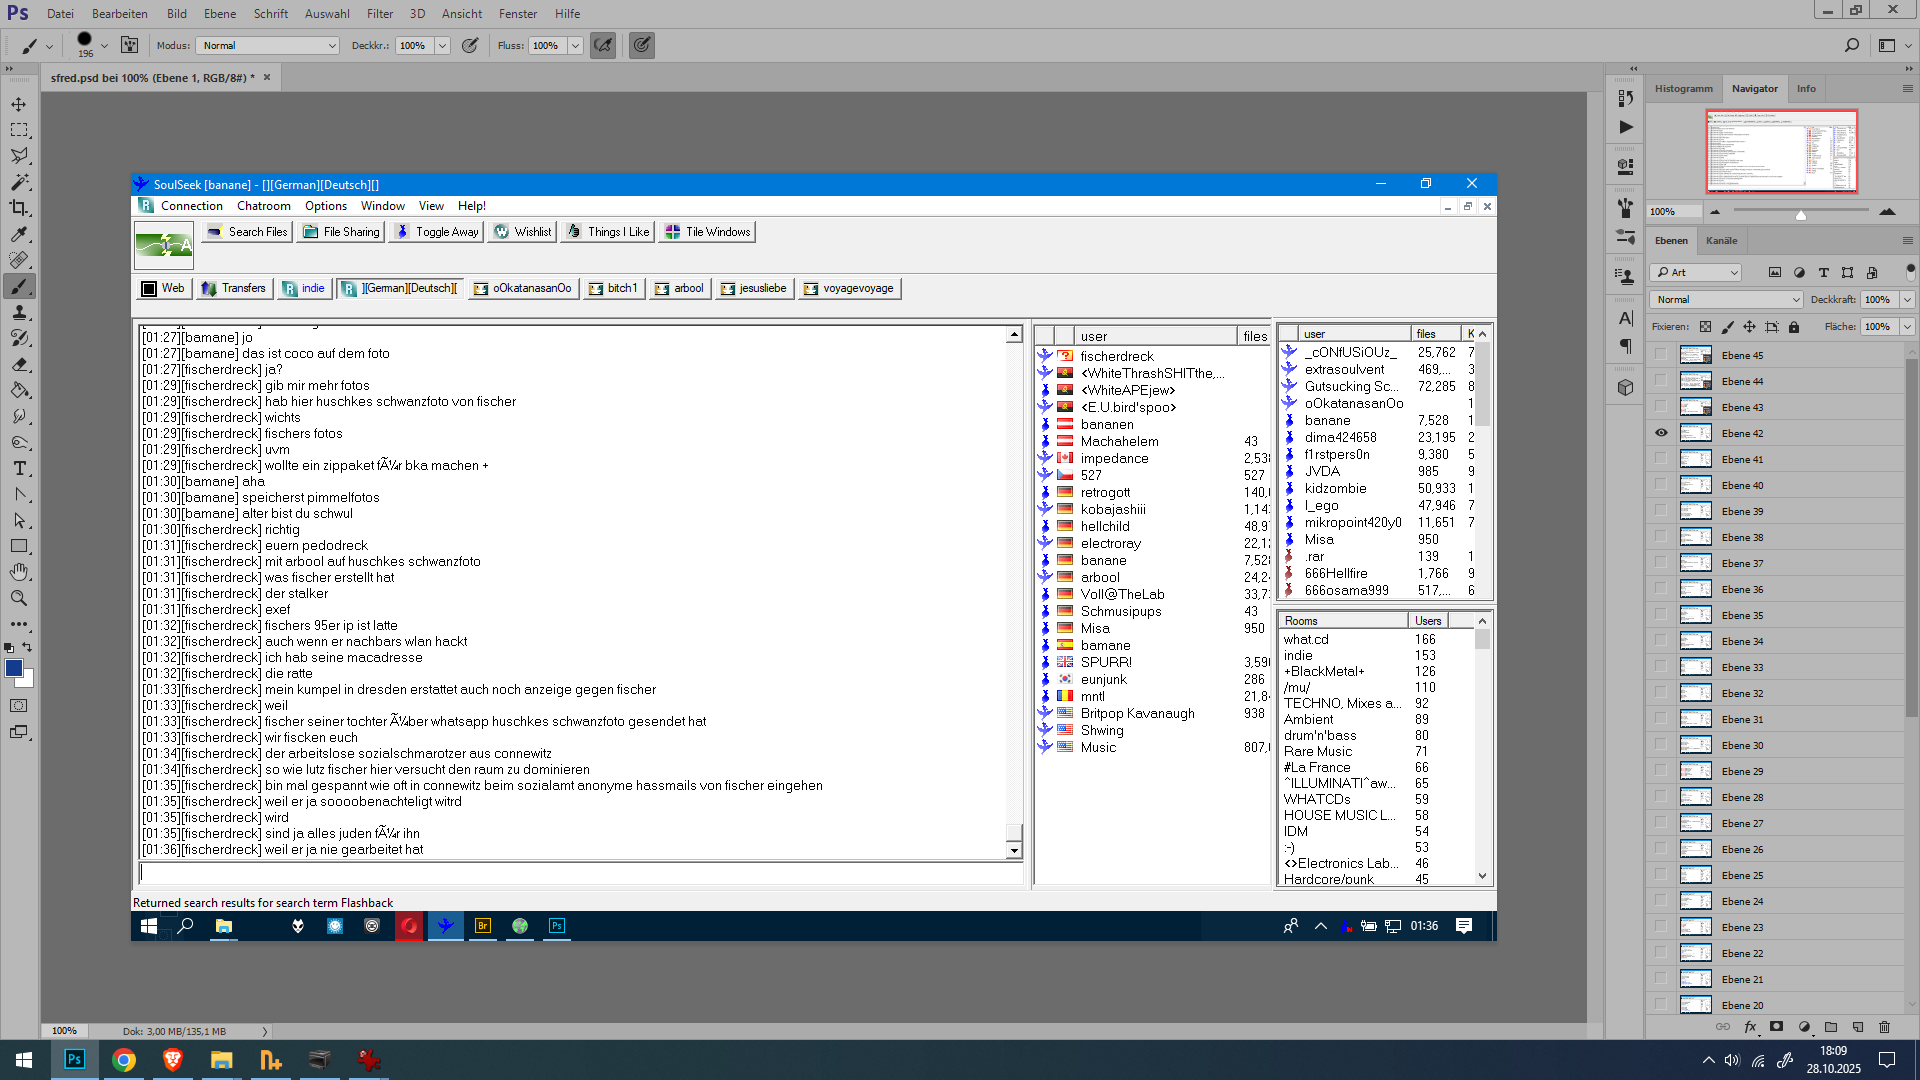Open the Modus blend mode dropdown
Viewport: 1920px width, 1080px height.
268,46
